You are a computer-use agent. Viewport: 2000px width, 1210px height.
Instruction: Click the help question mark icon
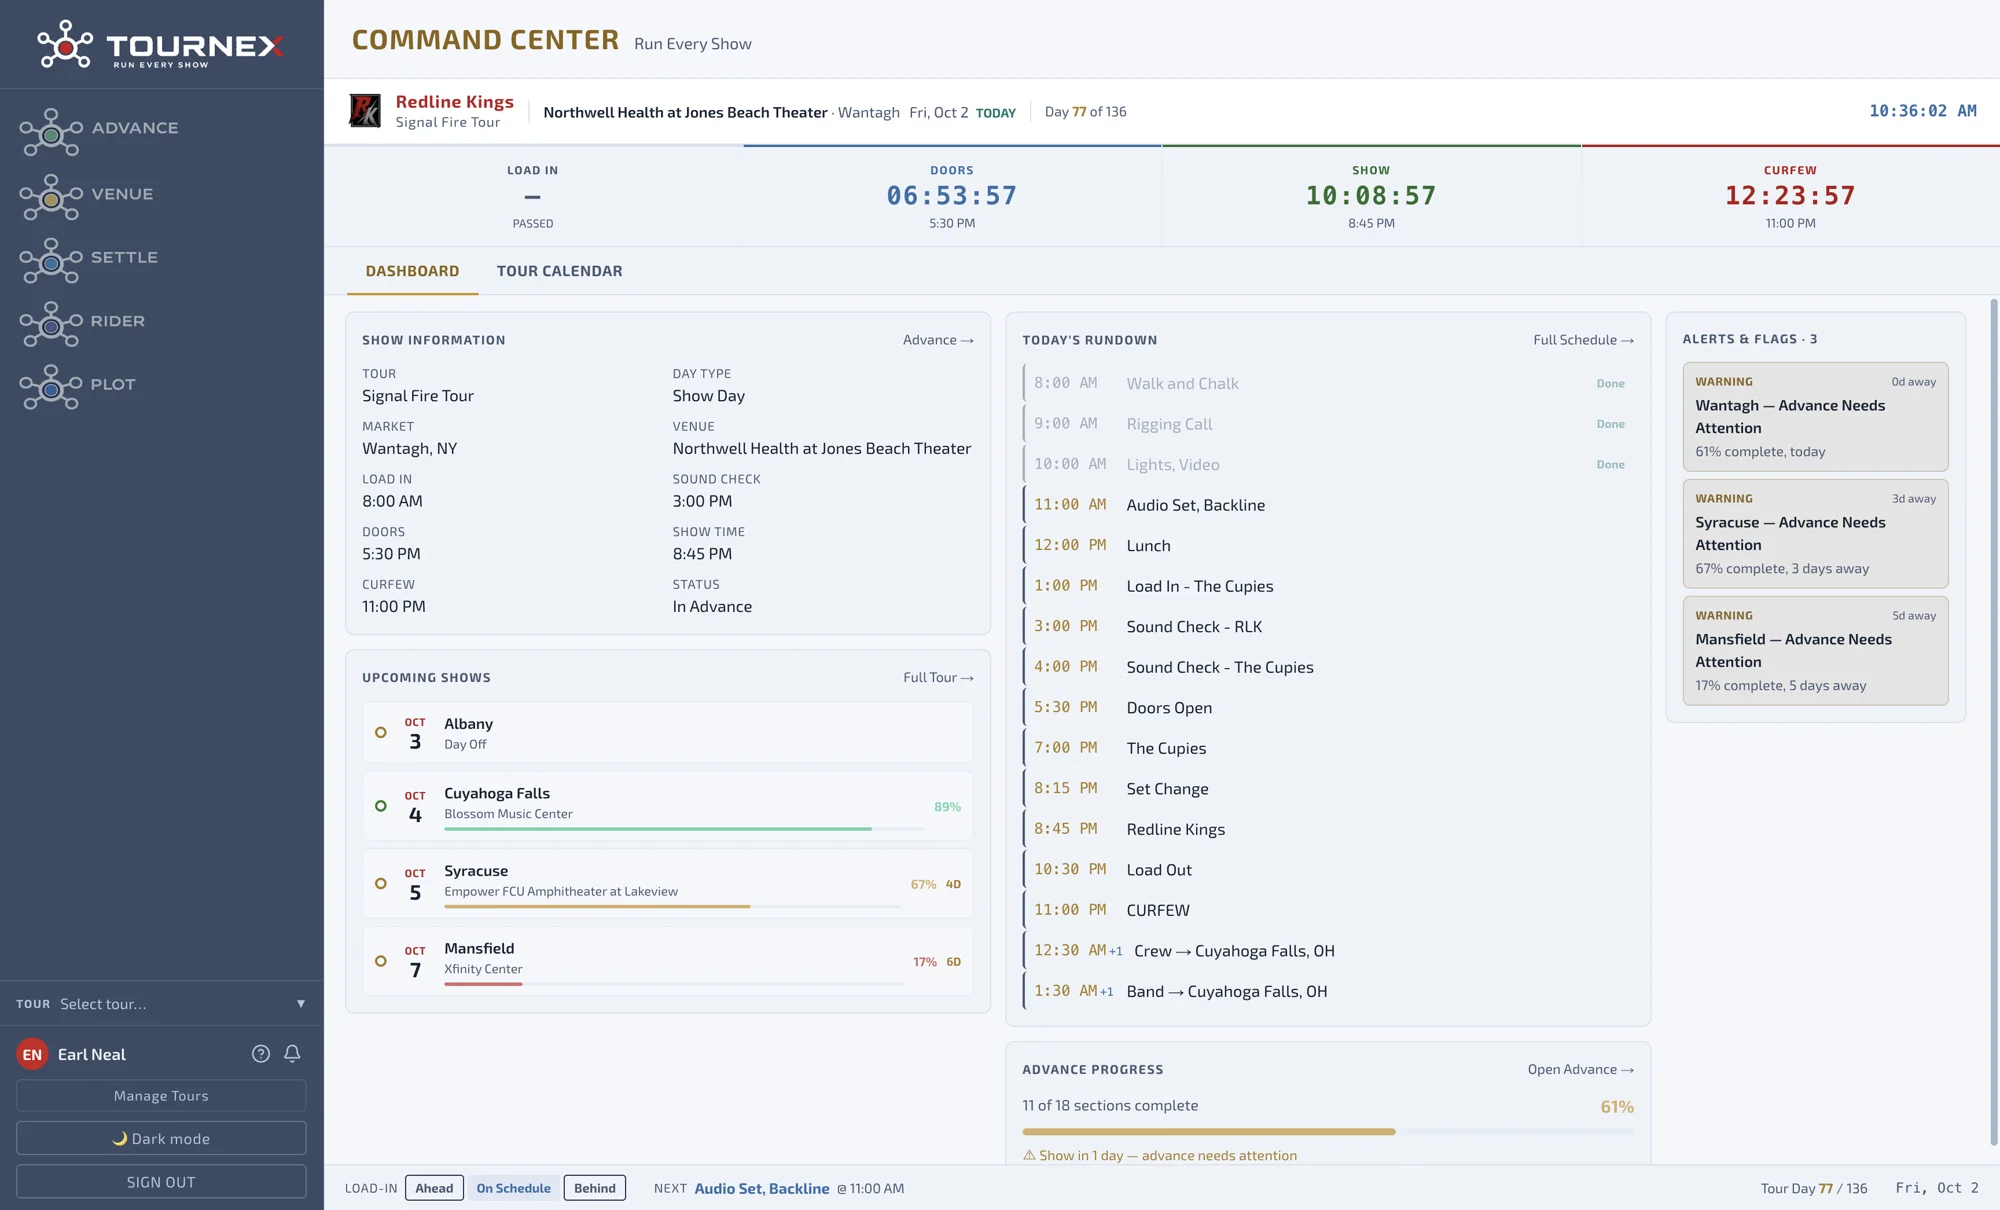(261, 1054)
